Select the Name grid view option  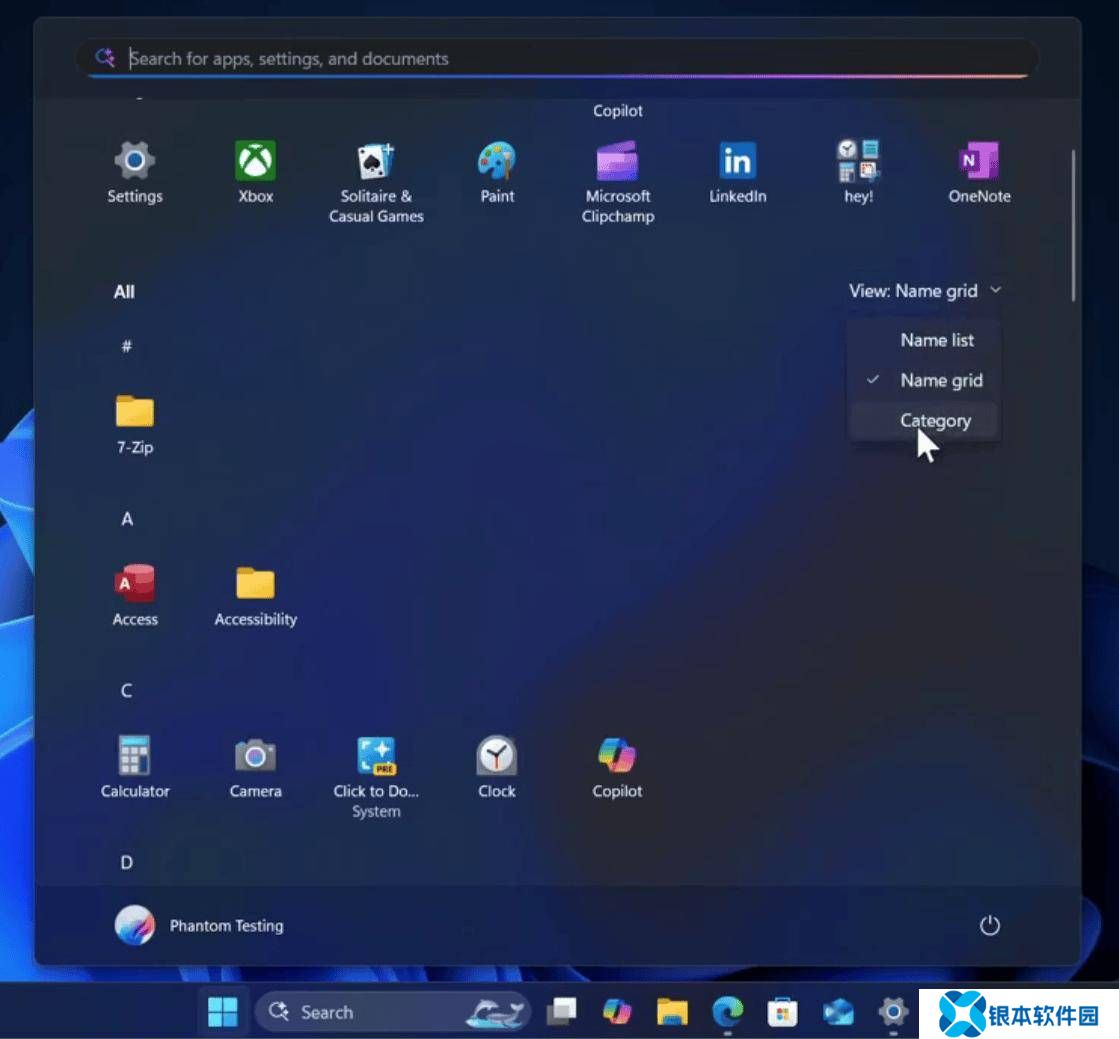924,380
